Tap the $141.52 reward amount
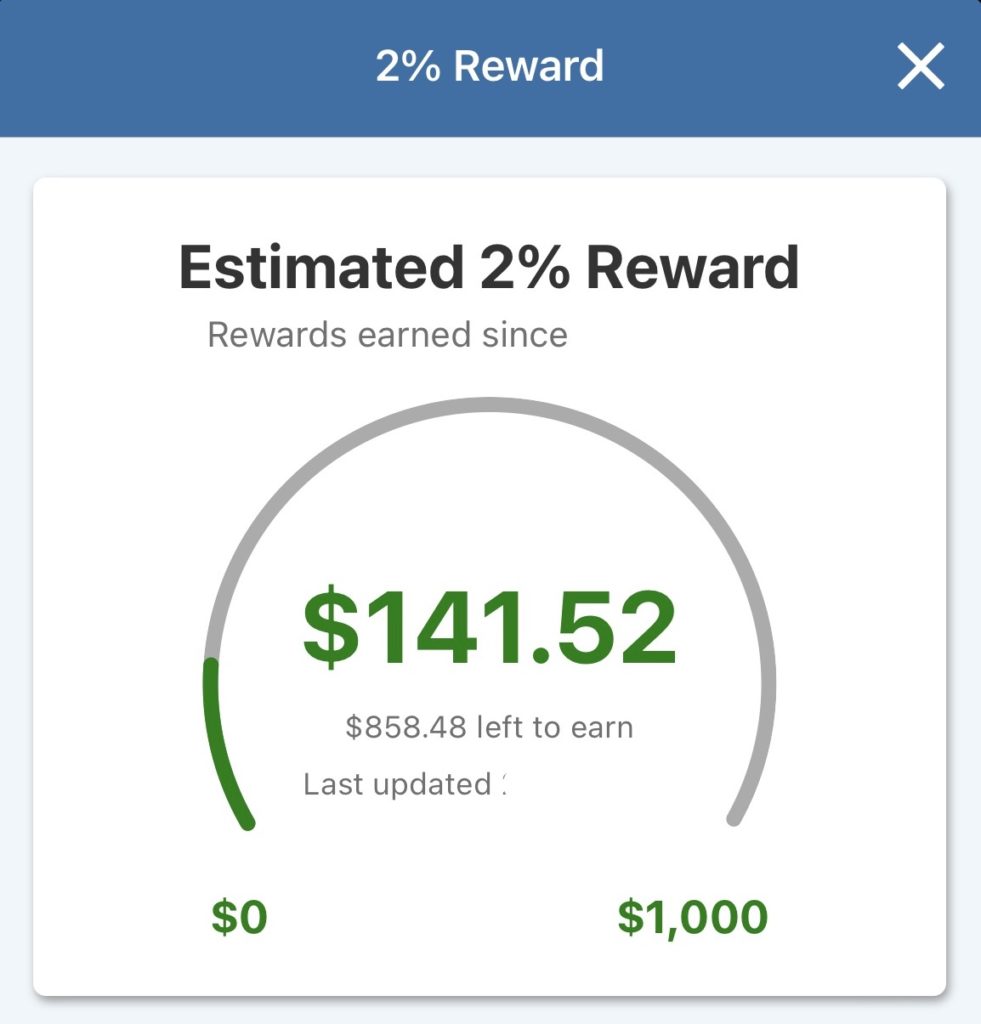The image size is (981, 1024). (x=489, y=628)
